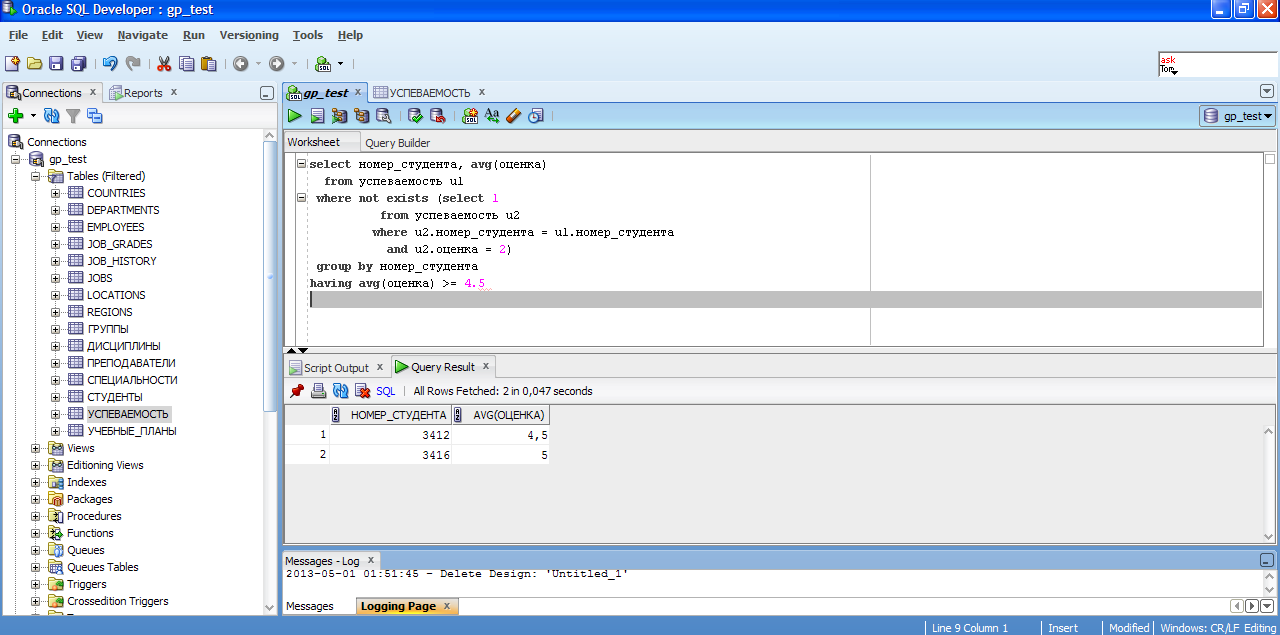
Task: Minimize the Connections panel
Action: [266, 93]
